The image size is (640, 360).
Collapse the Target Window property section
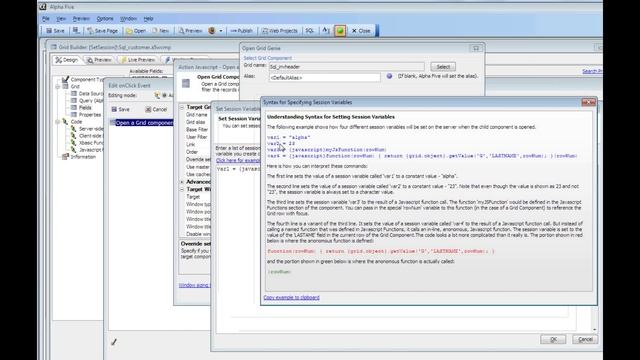(x=182, y=189)
